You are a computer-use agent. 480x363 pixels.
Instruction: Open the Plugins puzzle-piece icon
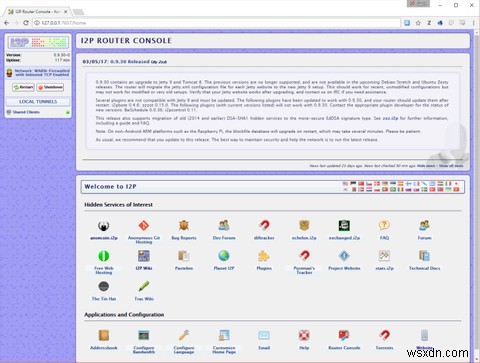264,256
